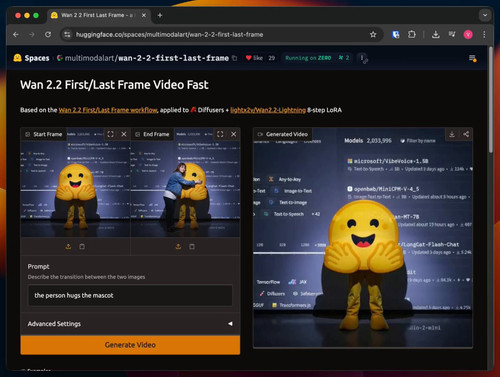This screenshot has height=377, width=500.
Task: Click Running on ZERO status badge
Action: [308, 58]
